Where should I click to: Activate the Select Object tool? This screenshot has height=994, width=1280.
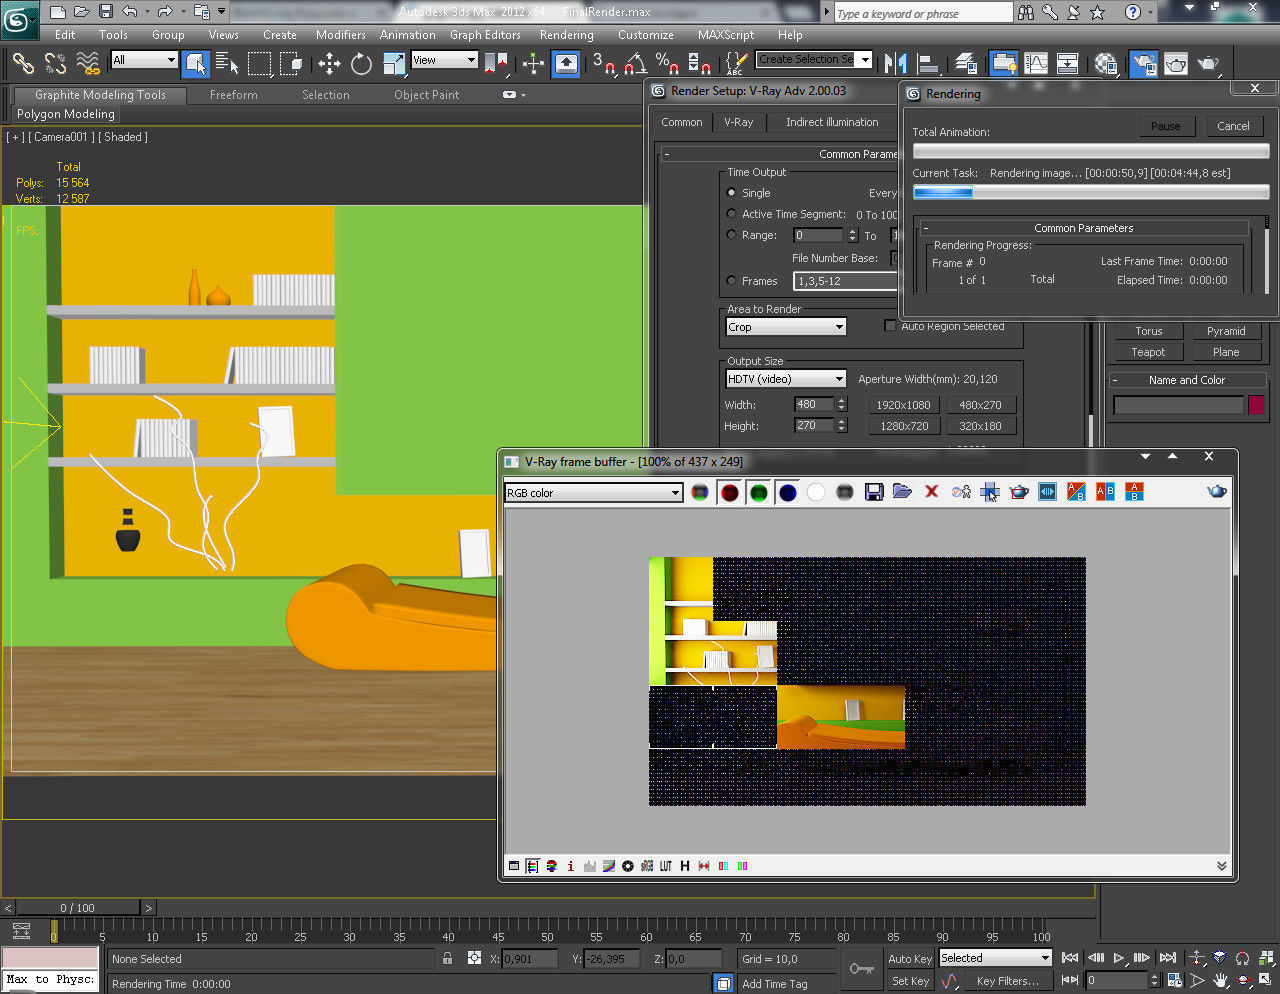click(196, 64)
